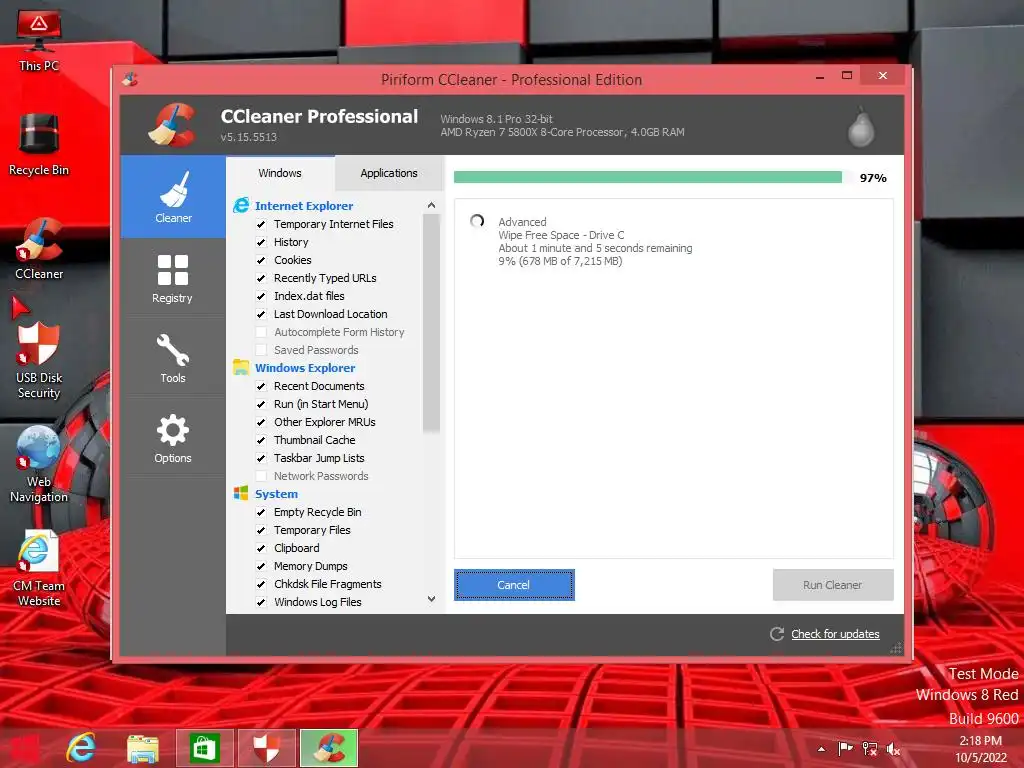The image size is (1024, 768).
Task: Select the CM Team Website desktop shortcut
Action: 39,569
